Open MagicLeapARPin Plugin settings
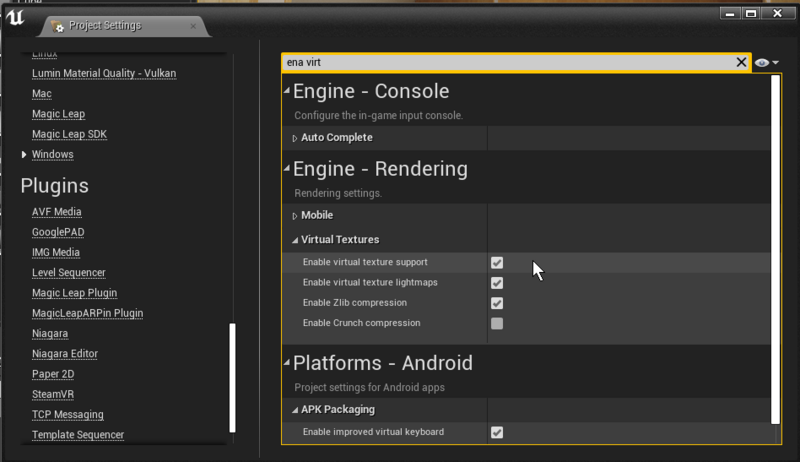This screenshot has width=800, height=462. pos(88,313)
